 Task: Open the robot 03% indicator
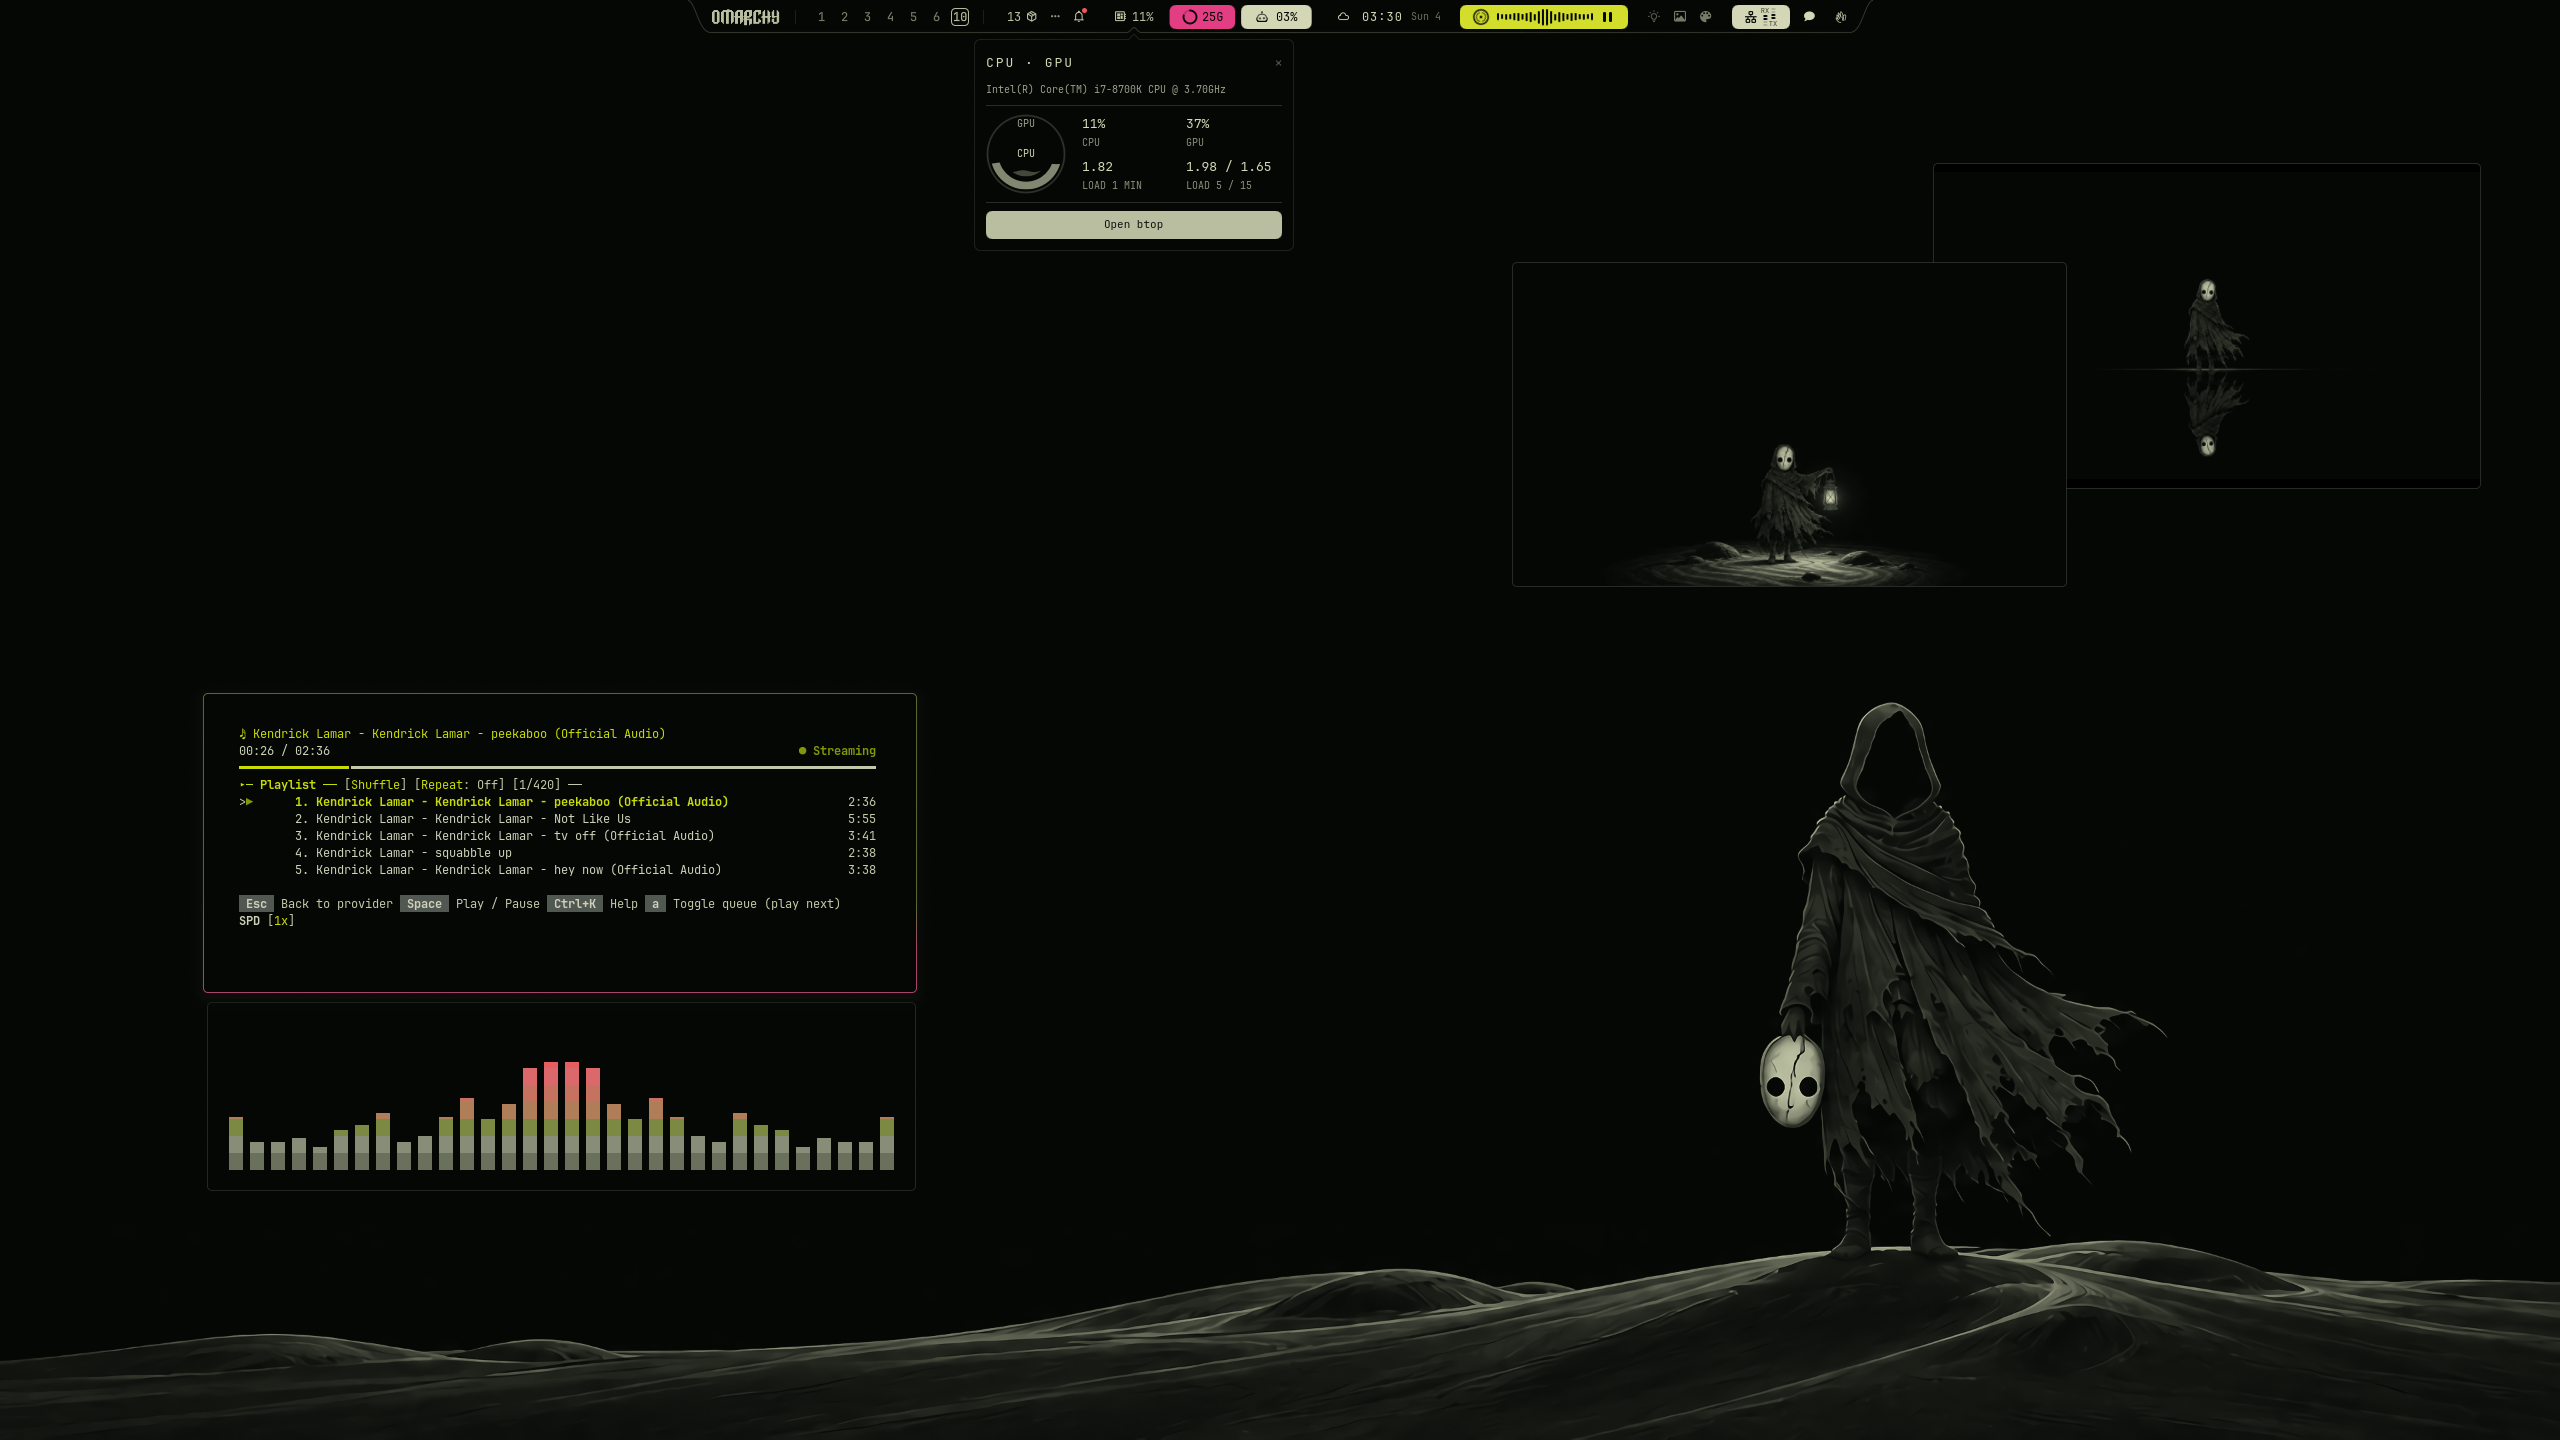[1276, 17]
